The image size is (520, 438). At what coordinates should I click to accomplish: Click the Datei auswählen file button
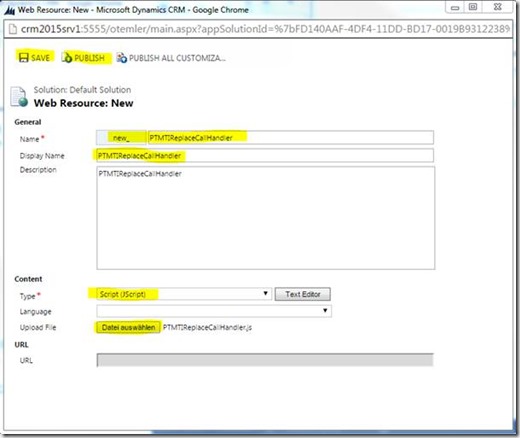[128, 328]
